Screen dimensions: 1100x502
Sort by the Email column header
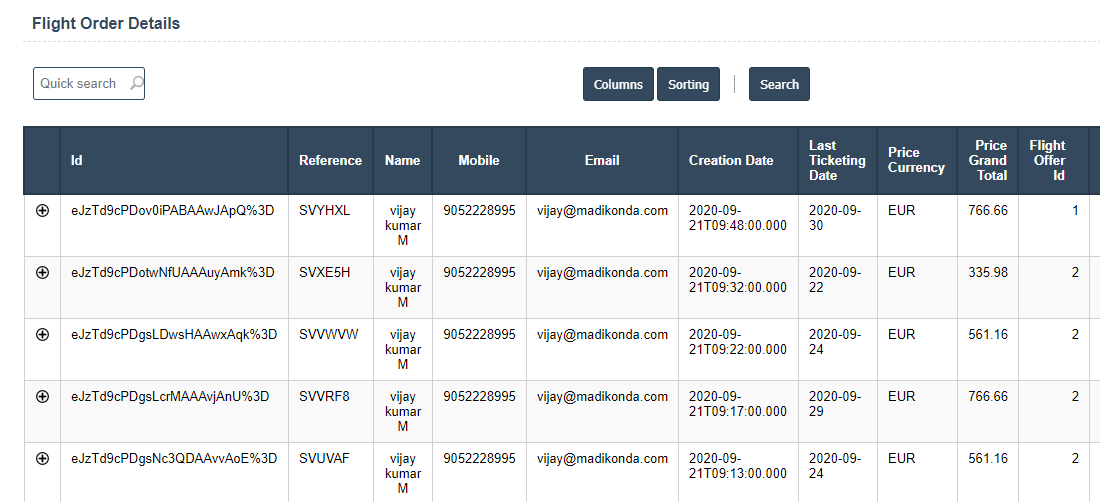pyautogui.click(x=602, y=160)
